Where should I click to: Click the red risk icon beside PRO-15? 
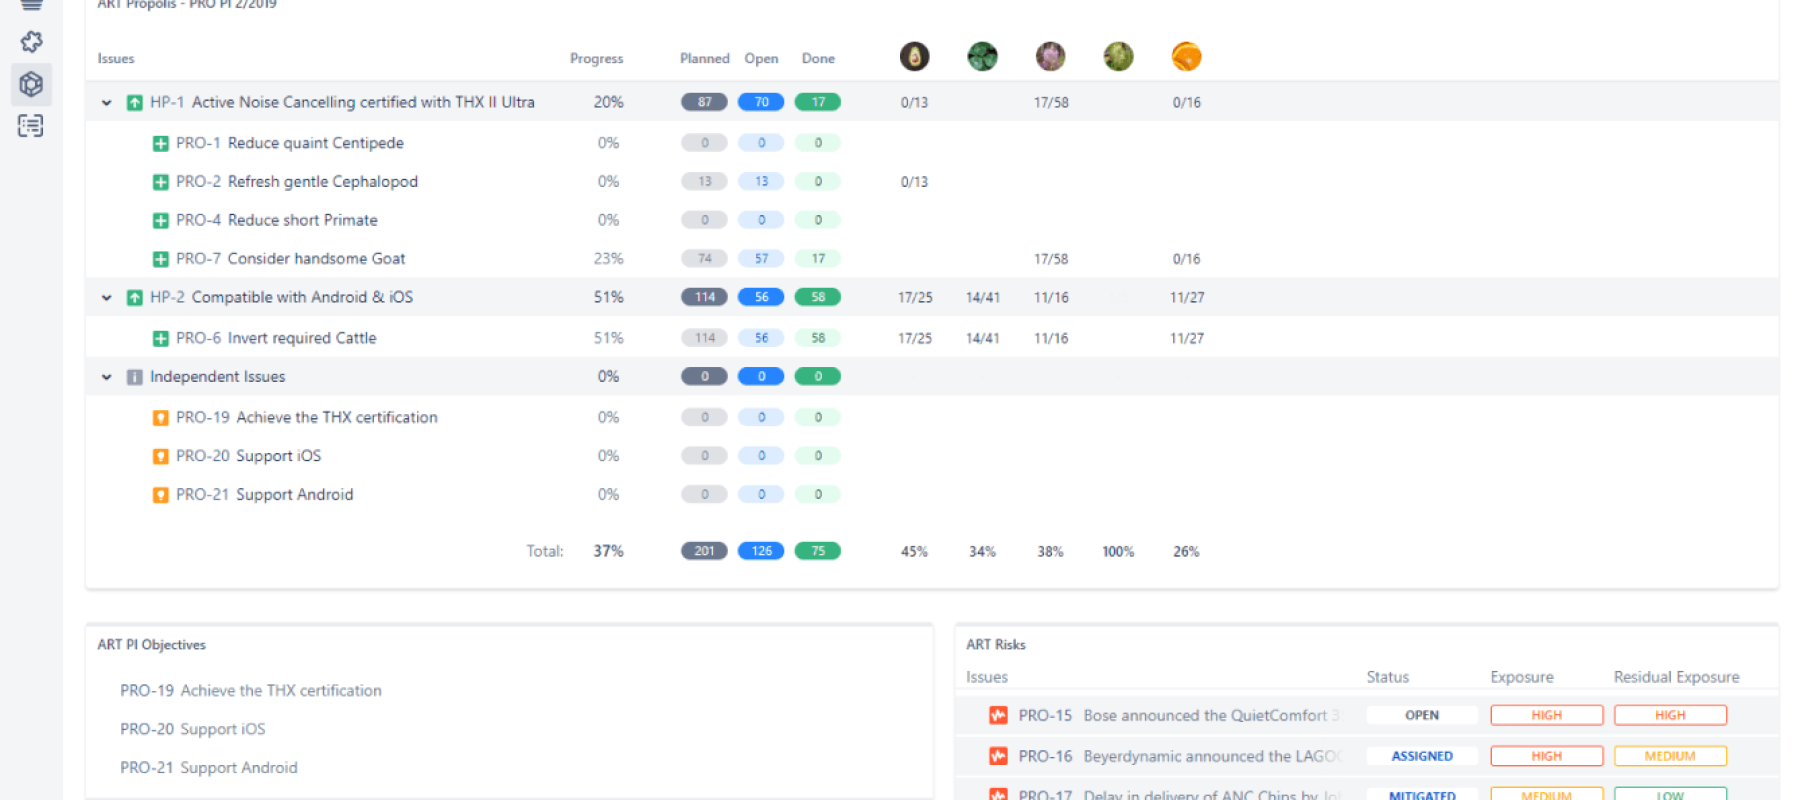tap(998, 715)
